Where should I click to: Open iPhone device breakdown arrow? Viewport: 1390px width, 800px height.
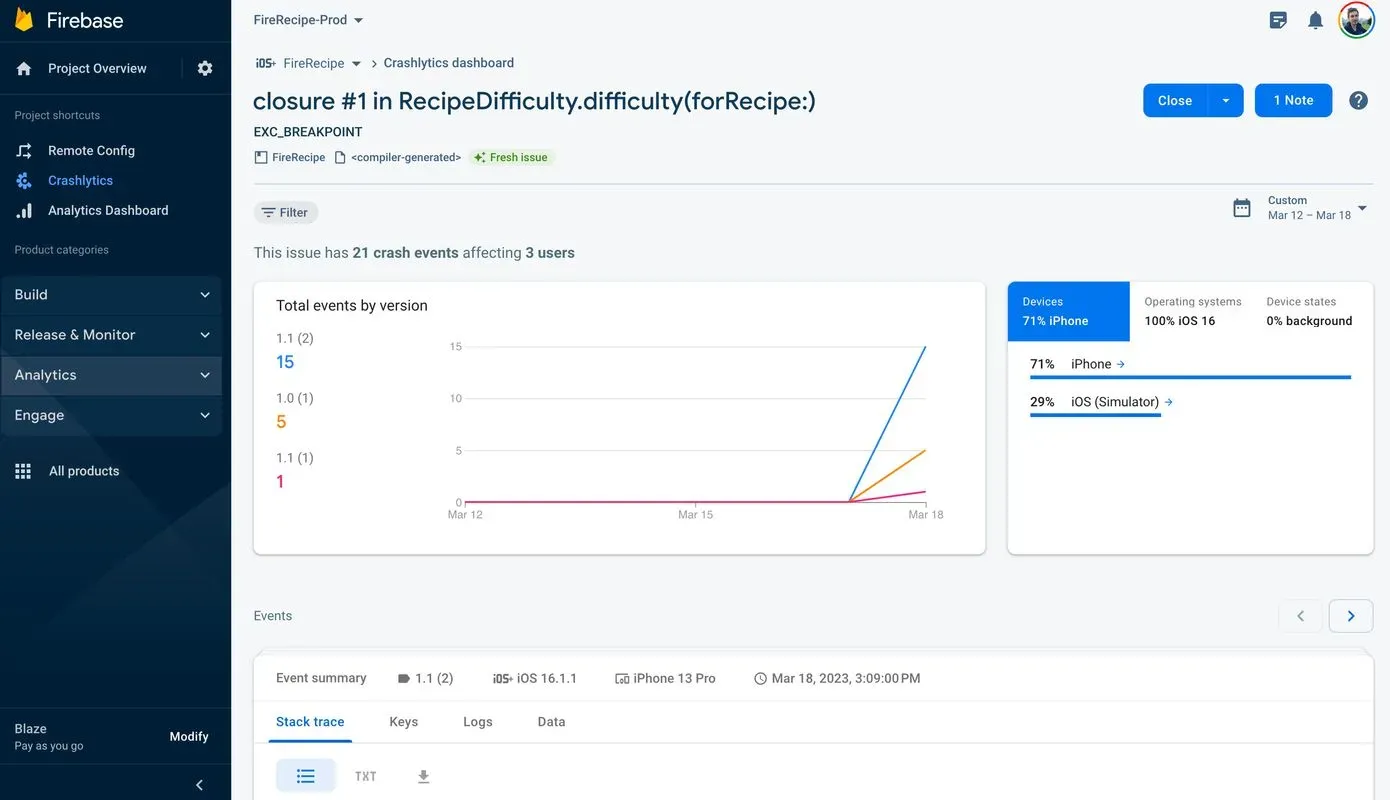[1120, 364]
